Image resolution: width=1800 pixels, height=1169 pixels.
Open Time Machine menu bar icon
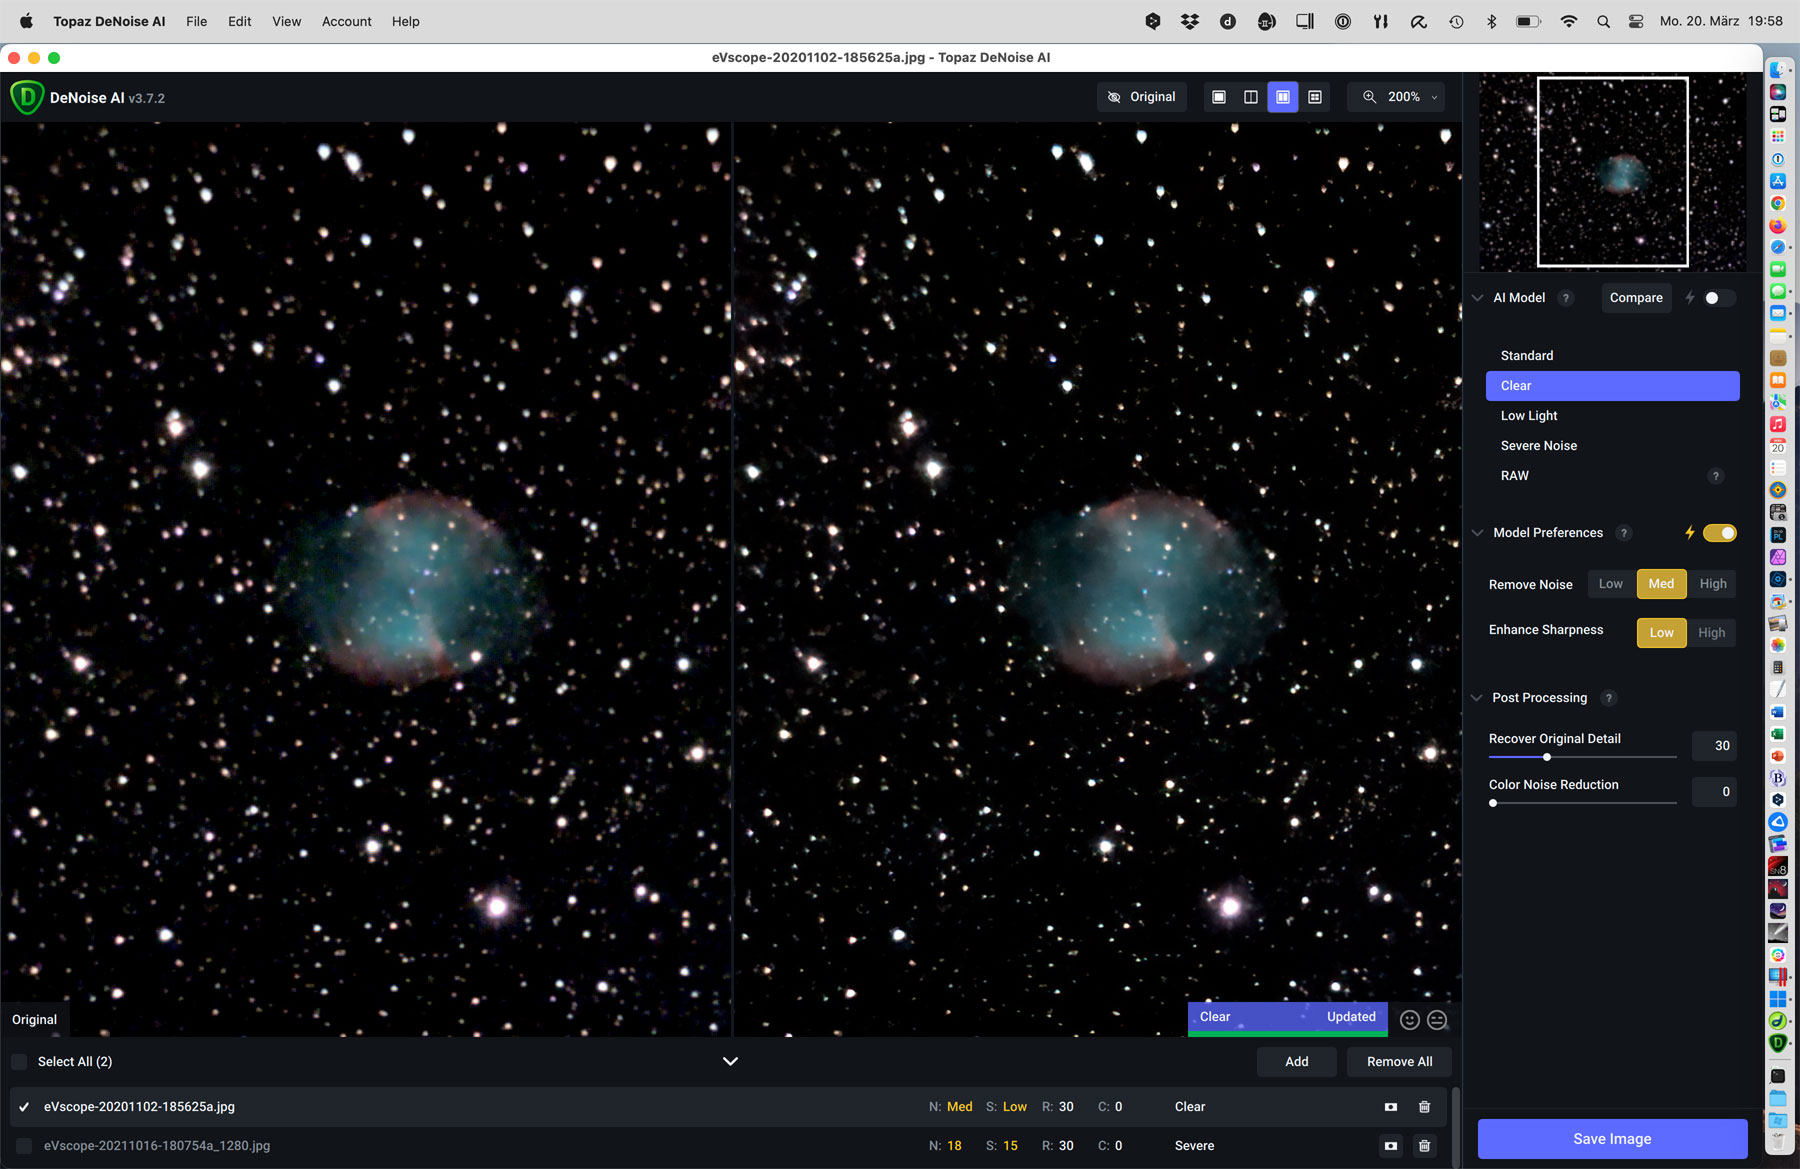pyautogui.click(x=1456, y=21)
